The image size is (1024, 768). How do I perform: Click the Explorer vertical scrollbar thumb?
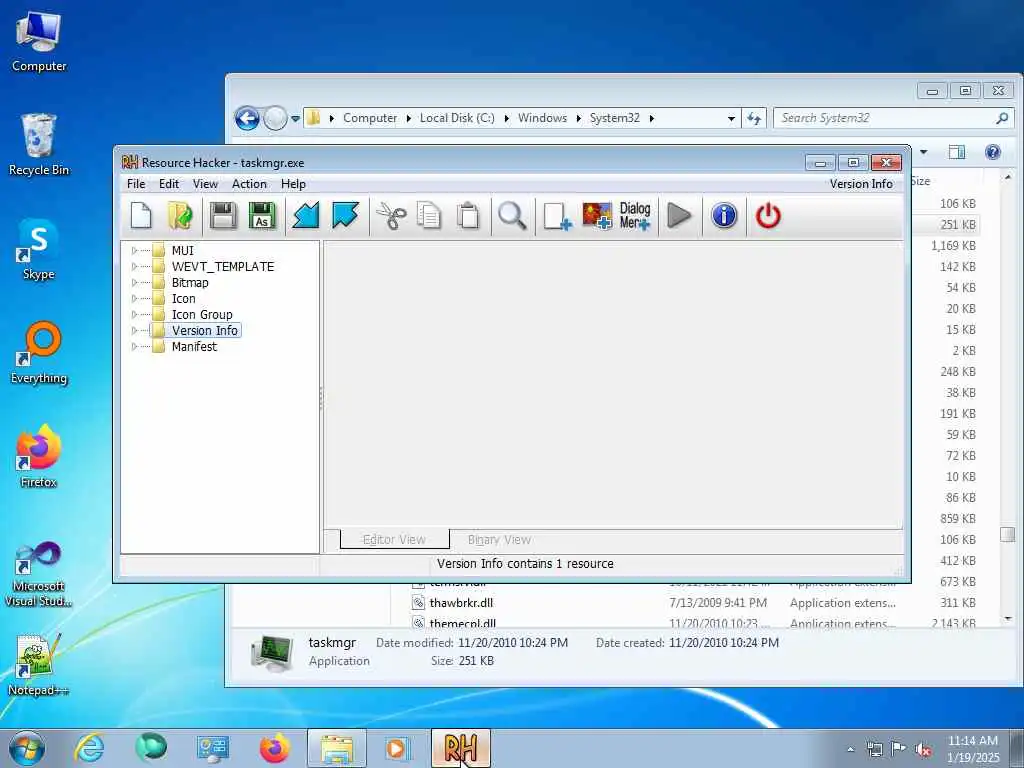1008,534
